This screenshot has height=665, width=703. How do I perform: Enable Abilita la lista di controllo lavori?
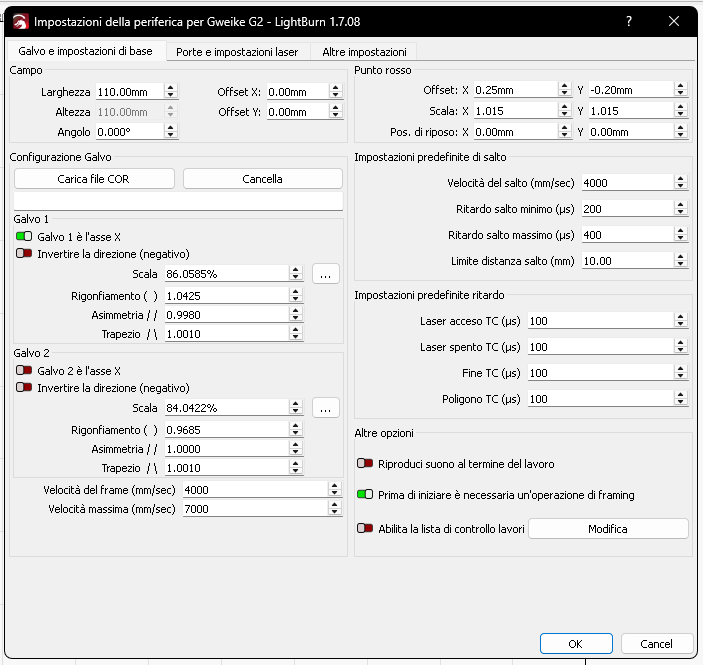tap(365, 528)
